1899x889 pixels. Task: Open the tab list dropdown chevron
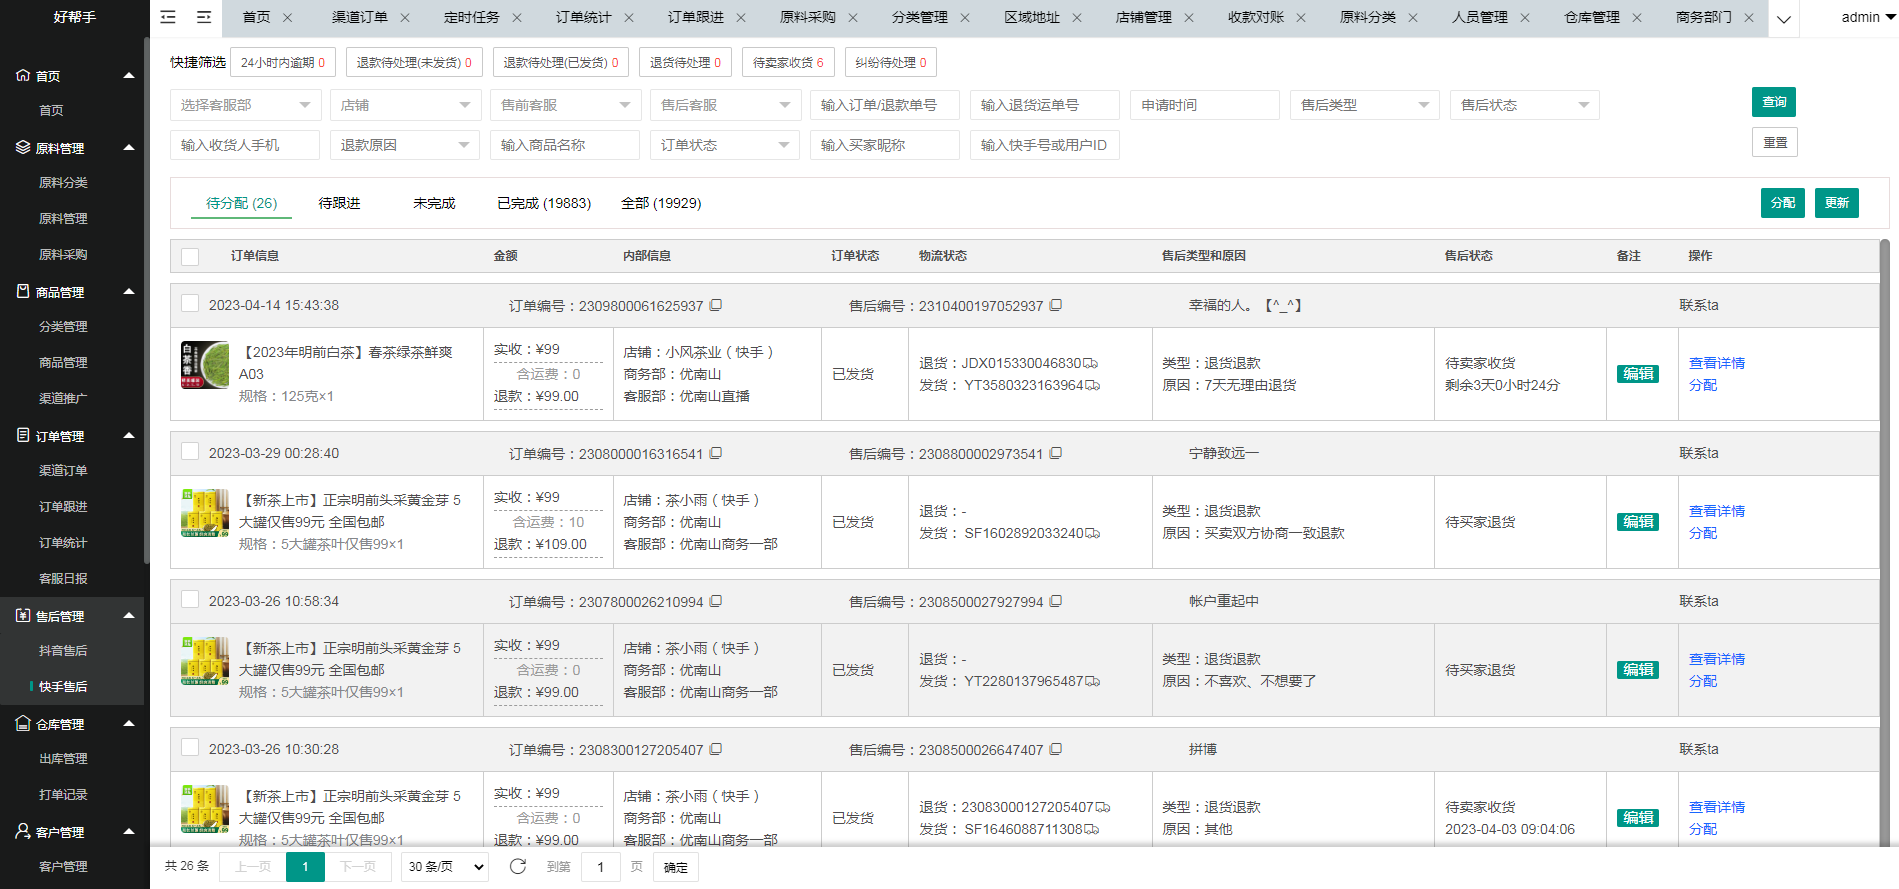1784,19
